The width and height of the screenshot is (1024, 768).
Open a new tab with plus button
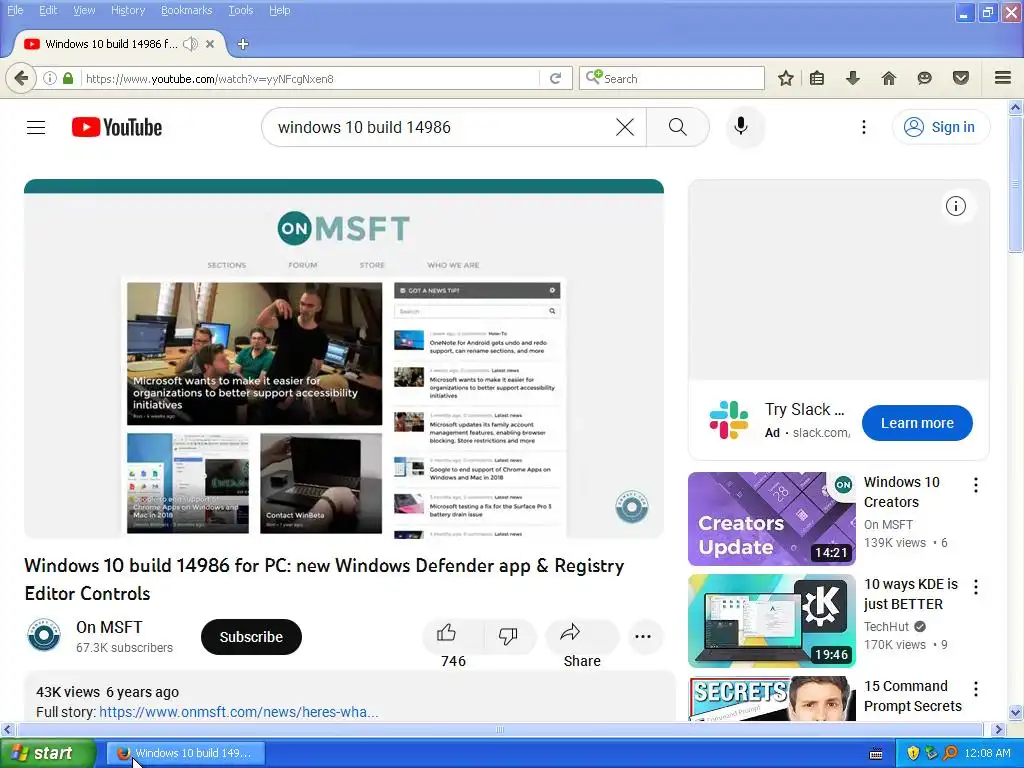tap(243, 44)
